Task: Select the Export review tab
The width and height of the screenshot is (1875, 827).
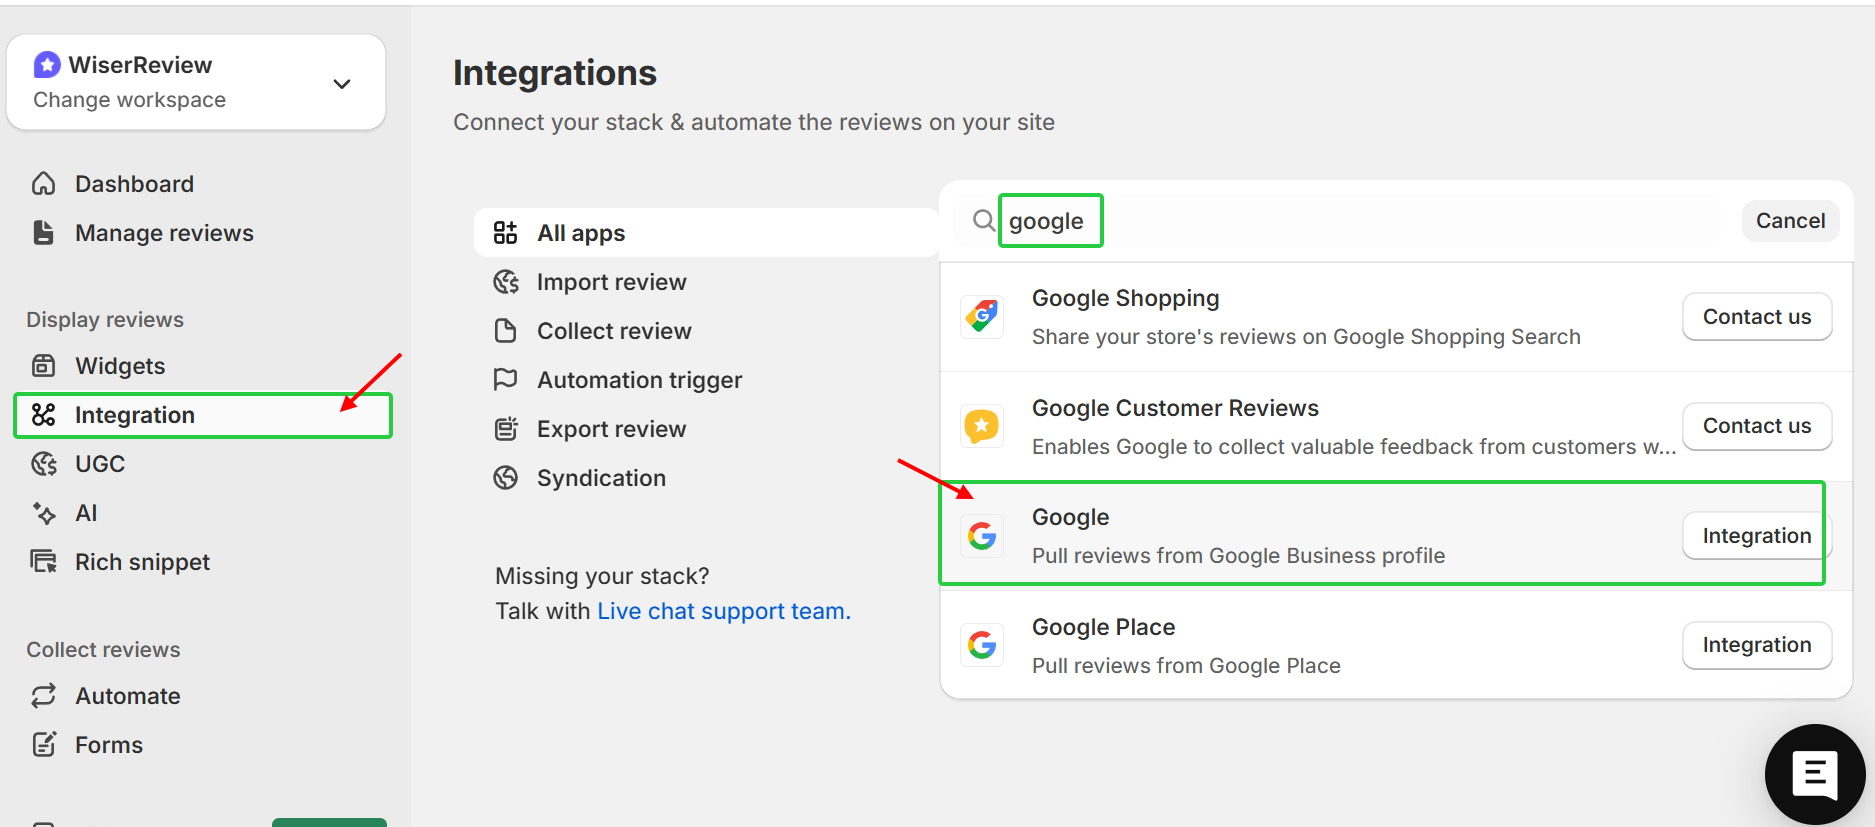Action: tap(611, 428)
